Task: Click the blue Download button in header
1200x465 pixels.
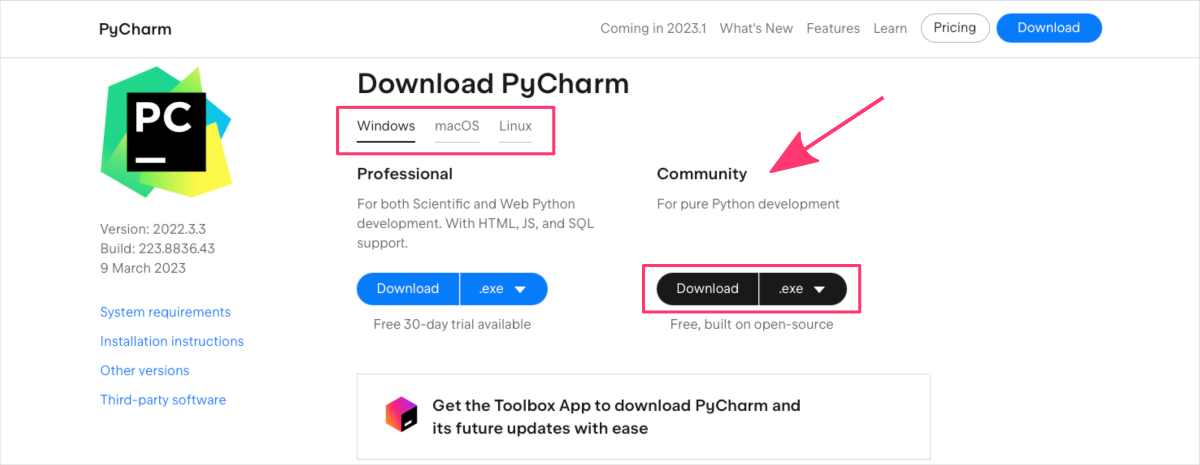Action: 1048,28
